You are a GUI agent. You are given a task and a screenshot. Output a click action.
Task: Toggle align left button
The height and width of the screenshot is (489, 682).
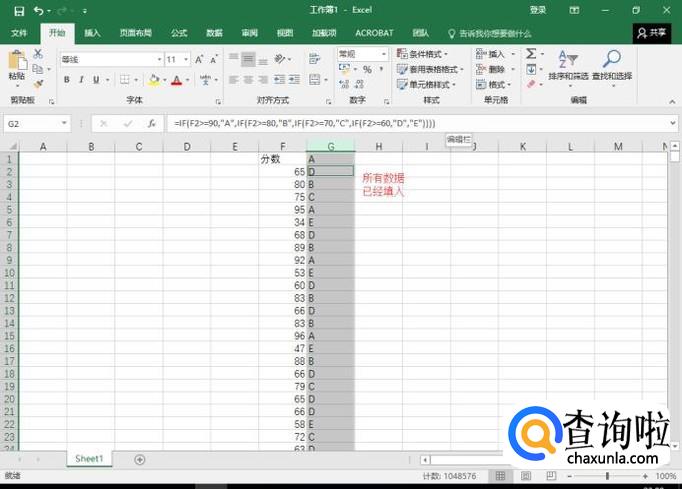[234, 80]
